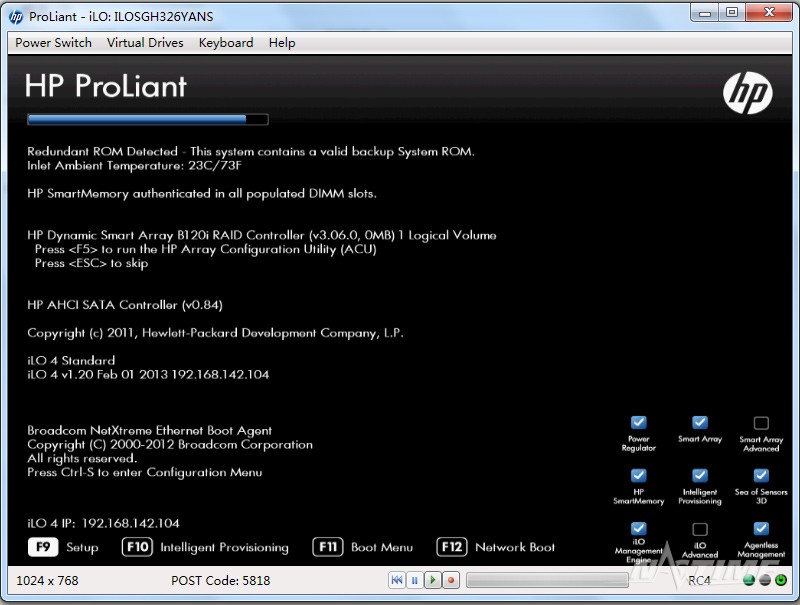The width and height of the screenshot is (800, 605).
Task: Toggle the Smart Array checkbox
Action: (700, 422)
